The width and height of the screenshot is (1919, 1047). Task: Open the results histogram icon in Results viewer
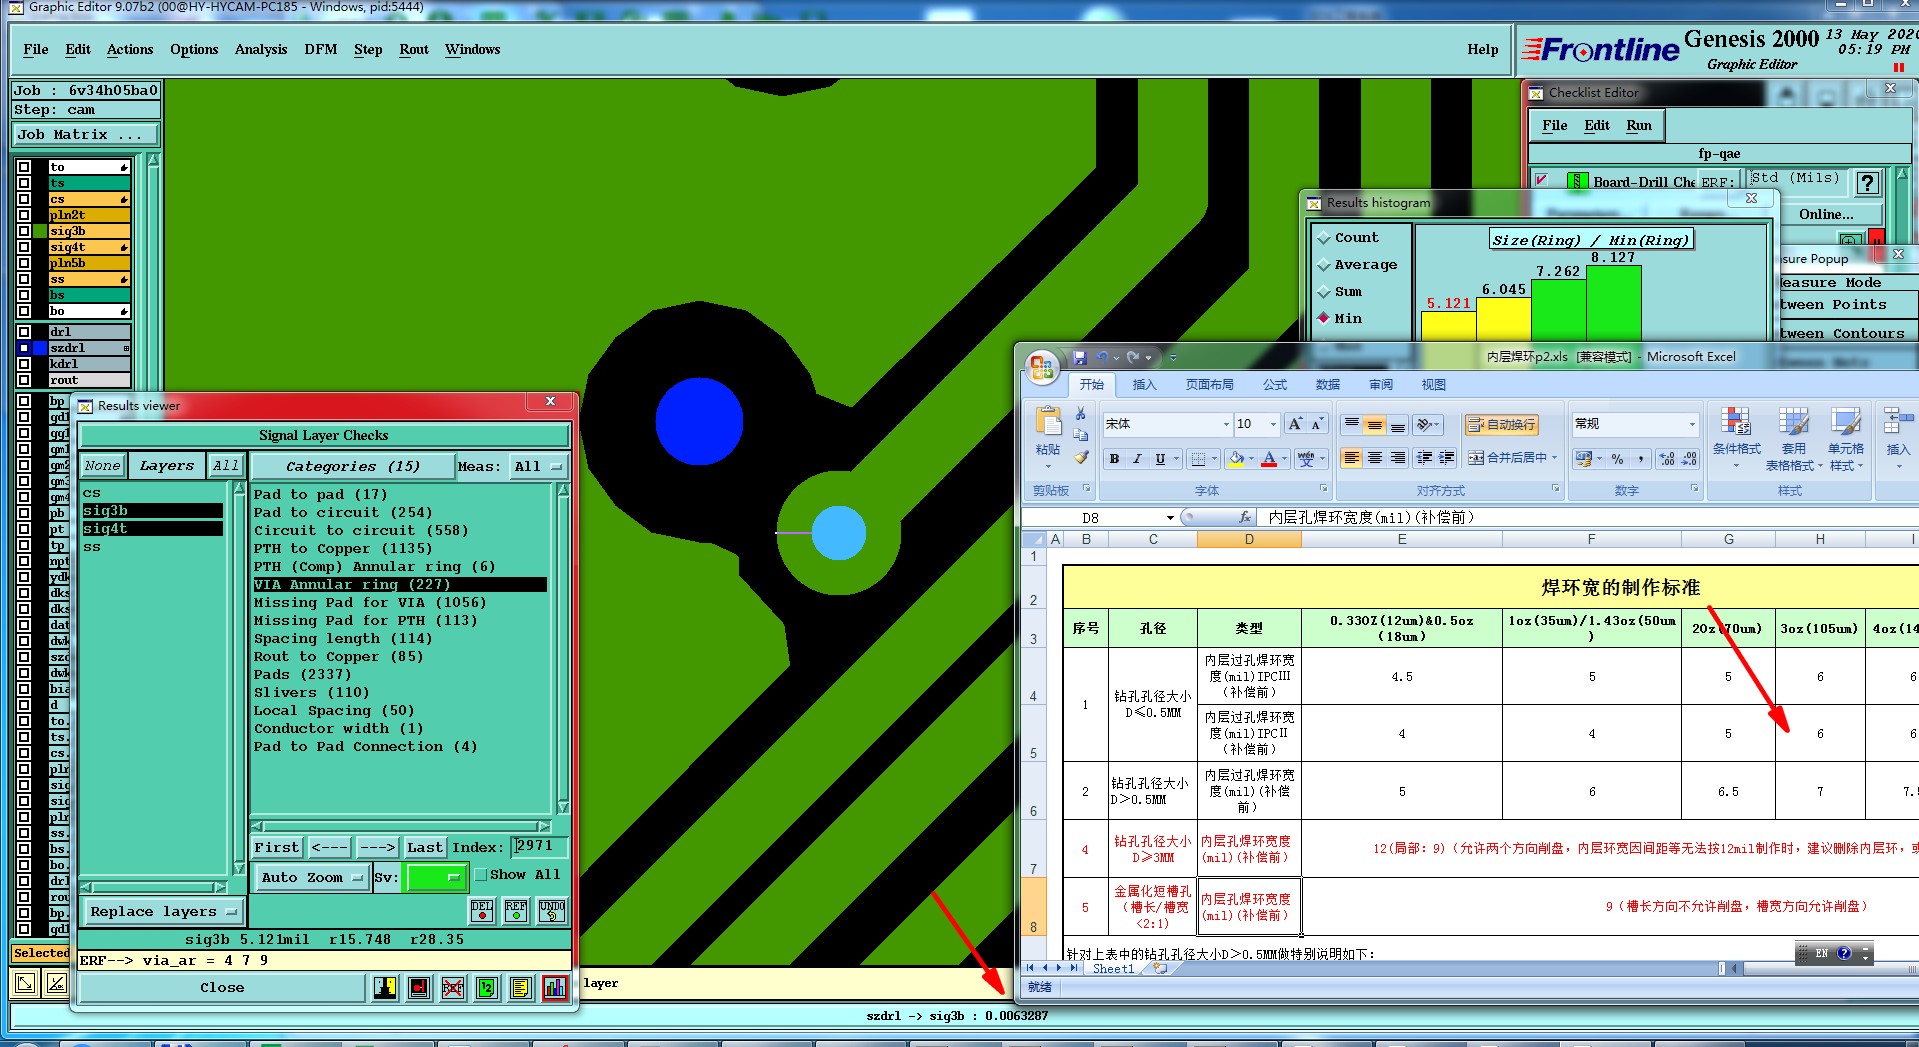[555, 988]
